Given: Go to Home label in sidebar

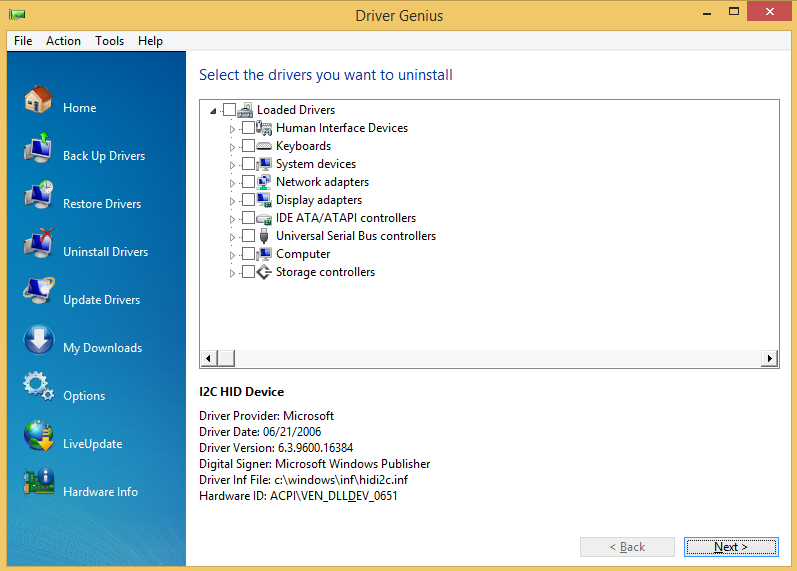Looking at the screenshot, I should click(80, 108).
